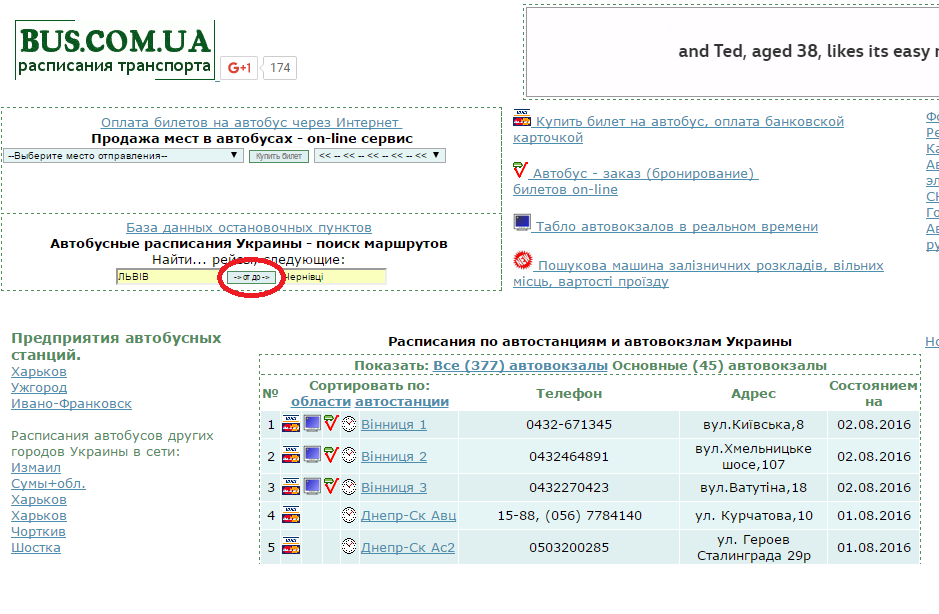Click phone number 0432464891
The image size is (939, 614).
tap(569, 456)
